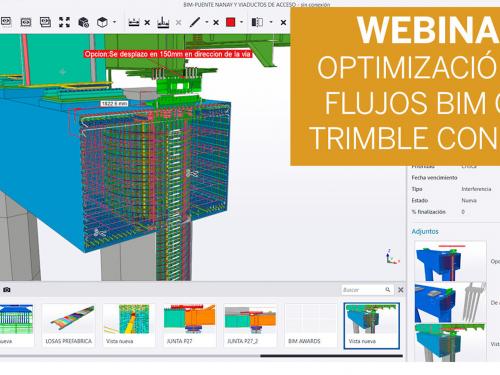Open the second attachment thumbnail with piles

pyautogui.click(x=450, y=303)
